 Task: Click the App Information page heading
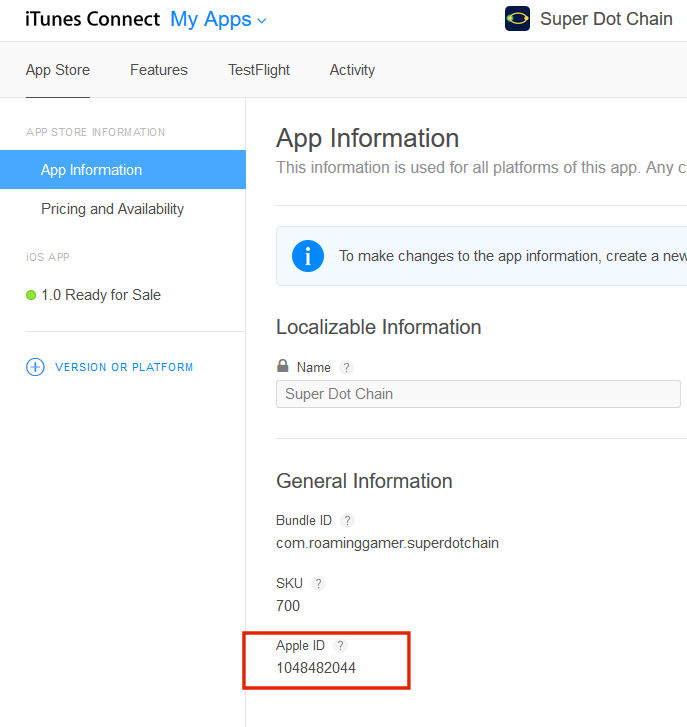point(367,138)
